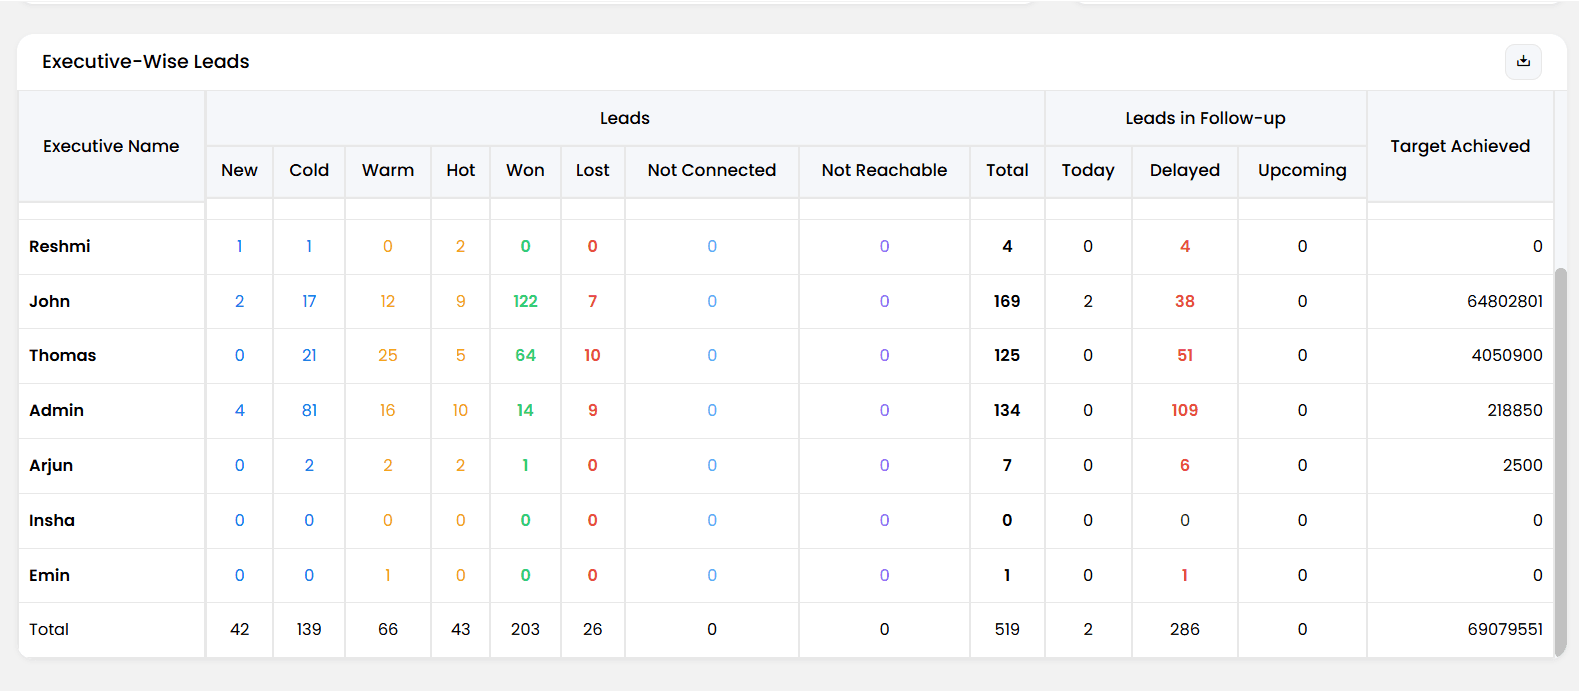Click Admin's Delayed count 109
This screenshot has width=1579, height=691.
(x=1185, y=410)
